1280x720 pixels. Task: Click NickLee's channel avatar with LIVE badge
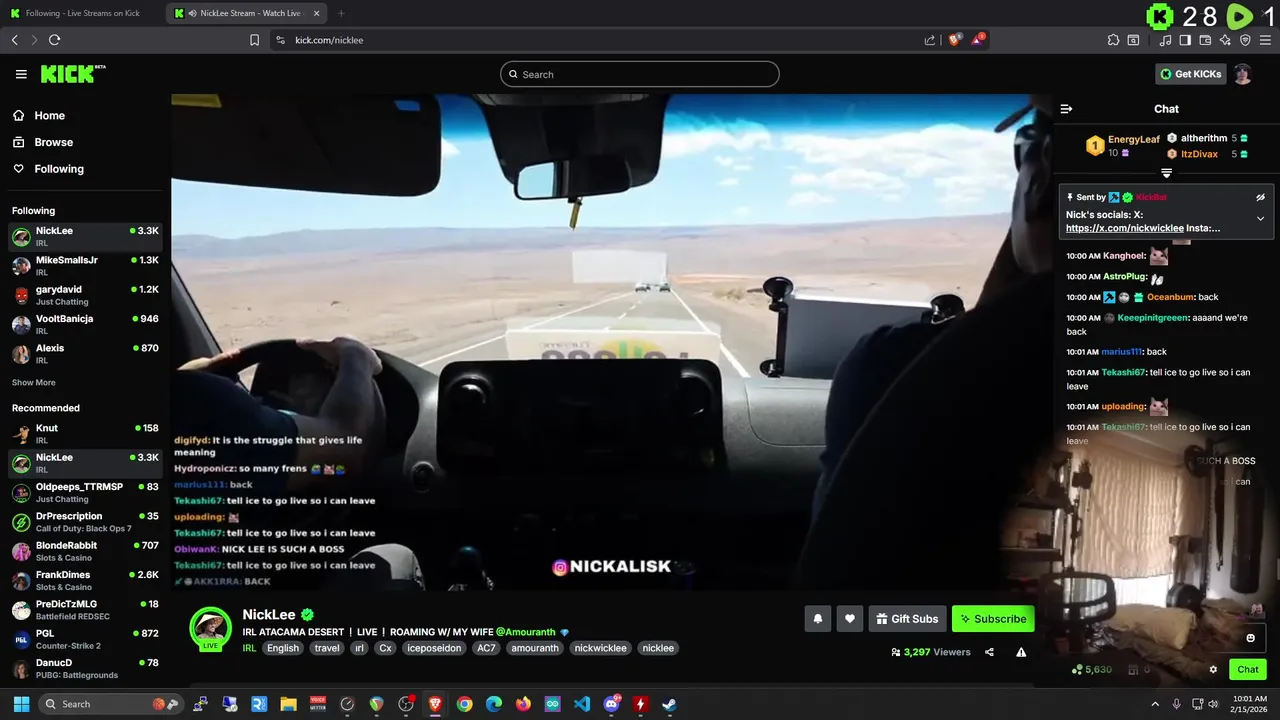click(x=210, y=628)
